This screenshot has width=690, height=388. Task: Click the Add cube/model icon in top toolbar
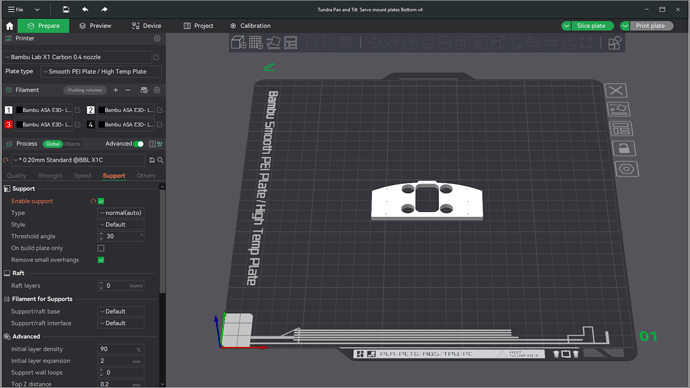(x=239, y=43)
